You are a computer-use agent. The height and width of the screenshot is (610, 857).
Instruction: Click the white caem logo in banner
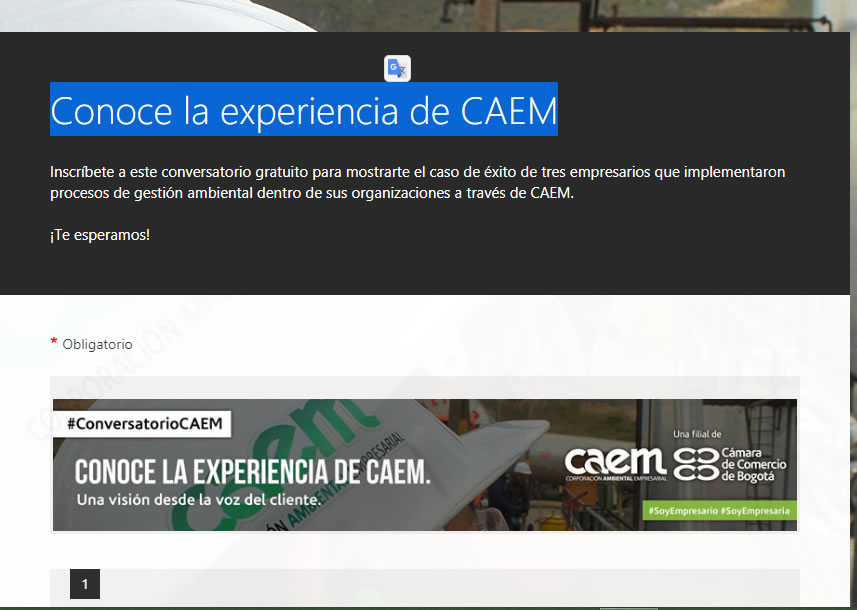pyautogui.click(x=615, y=463)
